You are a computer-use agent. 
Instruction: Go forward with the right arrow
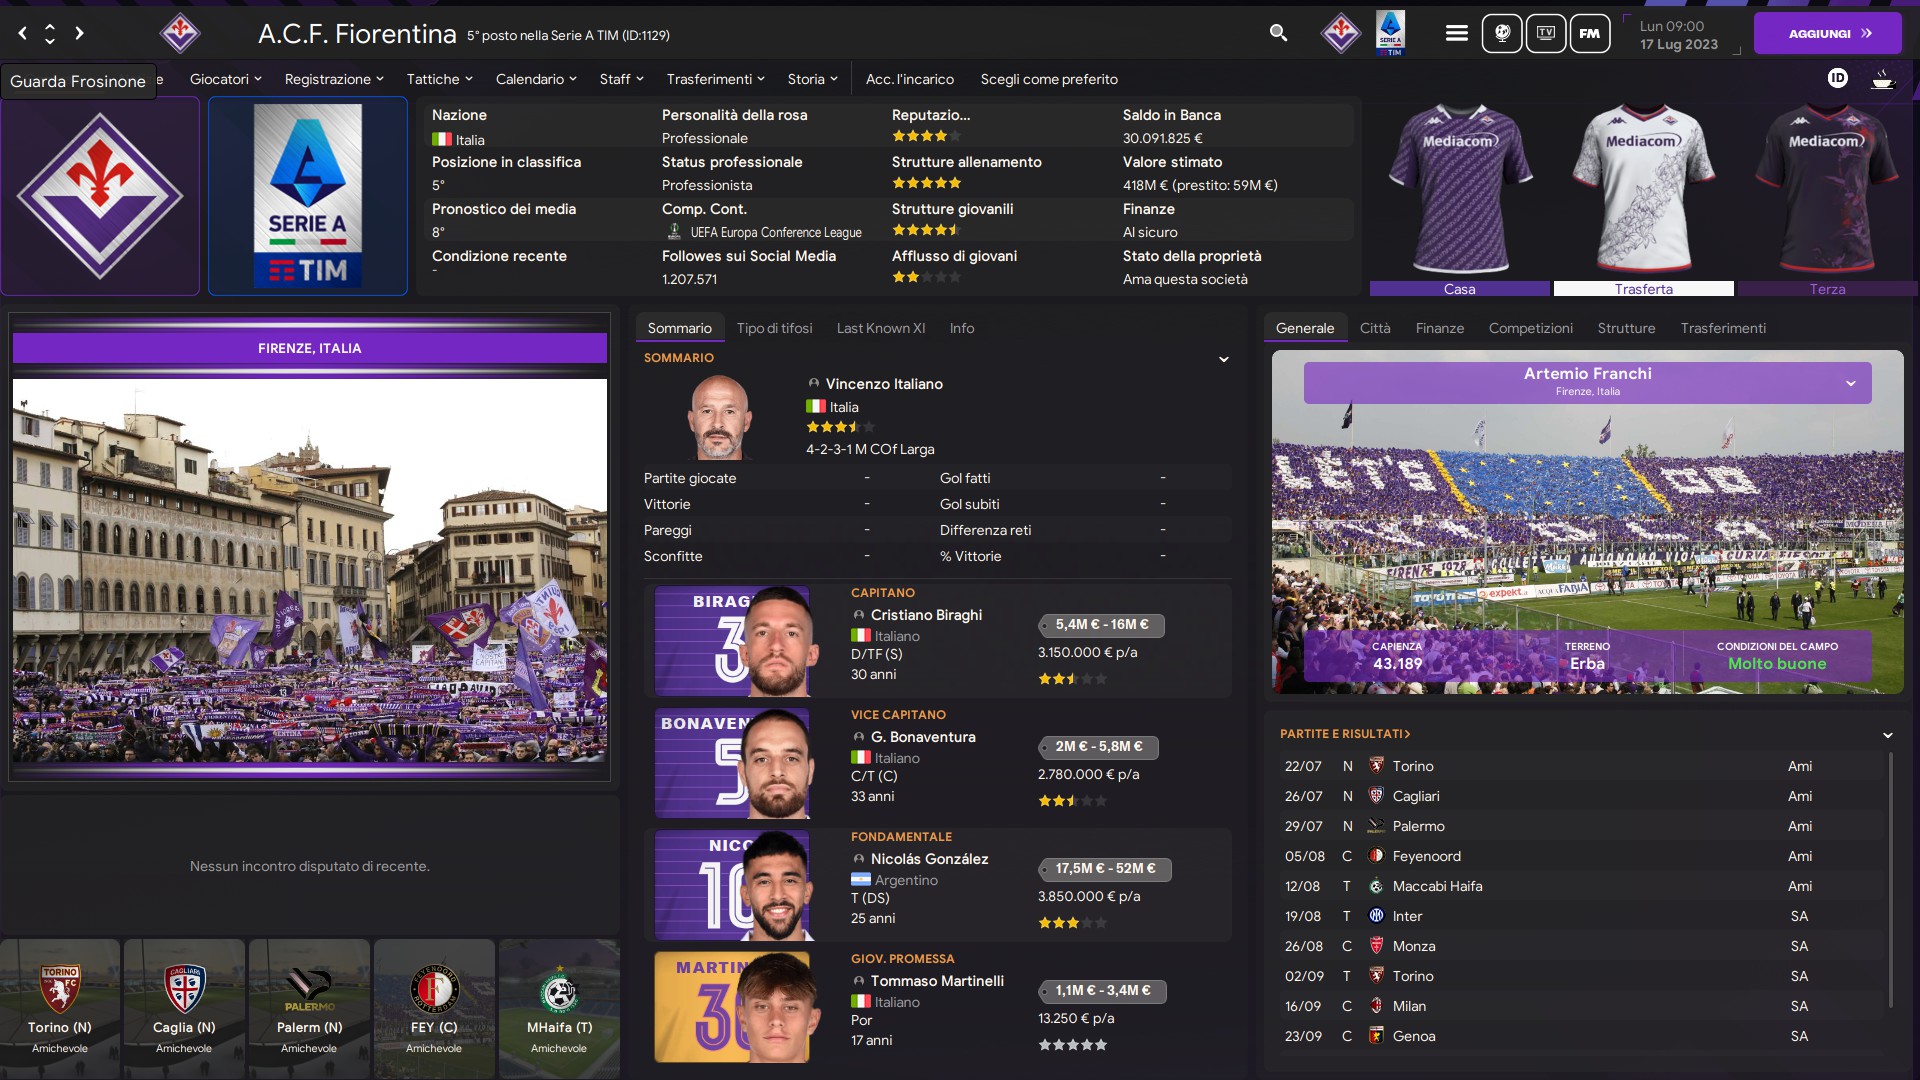(x=79, y=33)
